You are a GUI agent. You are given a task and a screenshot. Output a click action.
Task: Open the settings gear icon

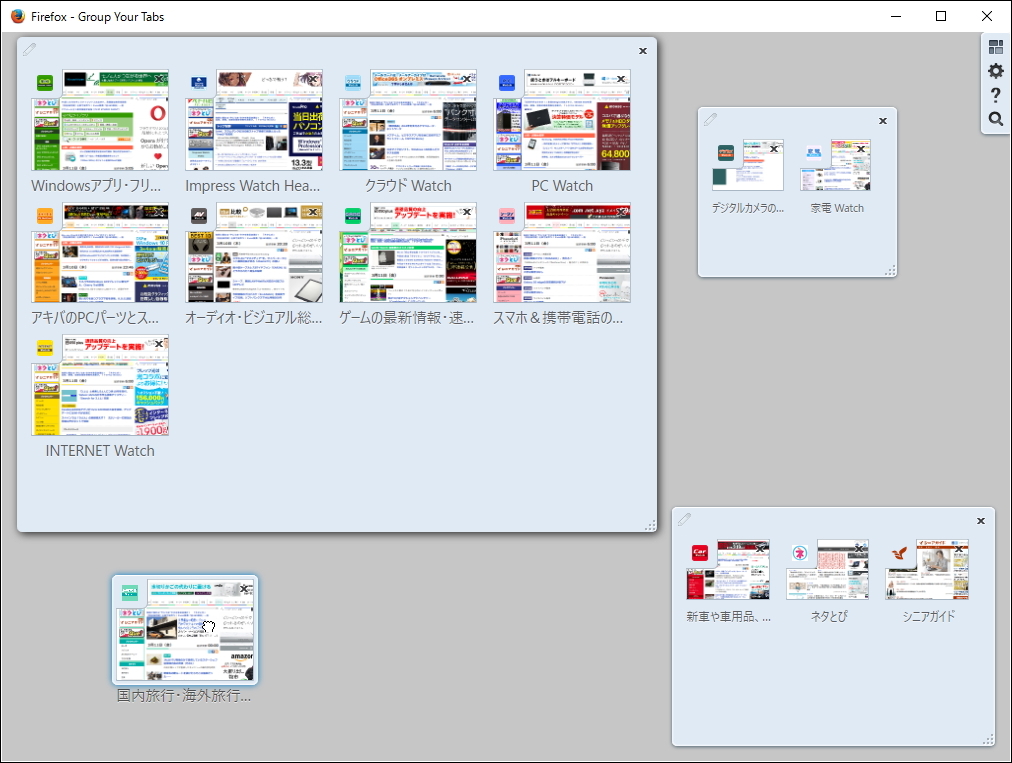996,71
